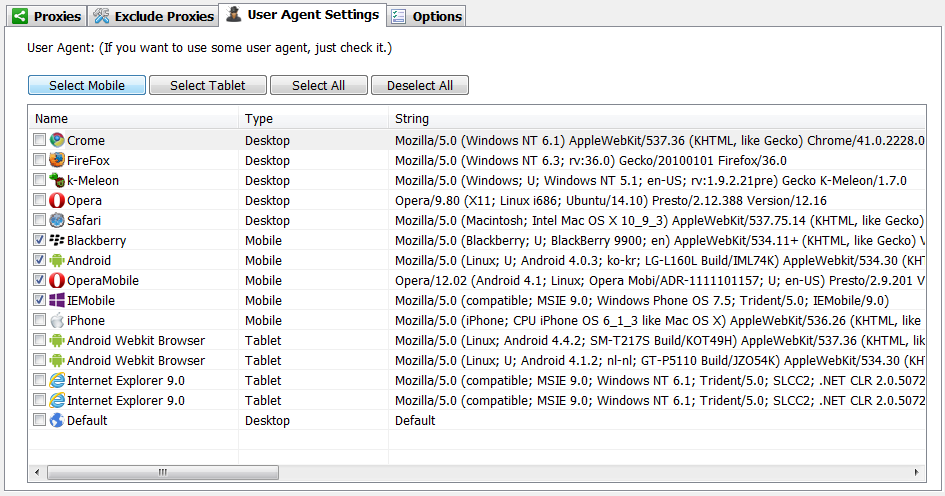Click the IEMobile/9.0 string cell
The image size is (945, 496).
(x=641, y=300)
